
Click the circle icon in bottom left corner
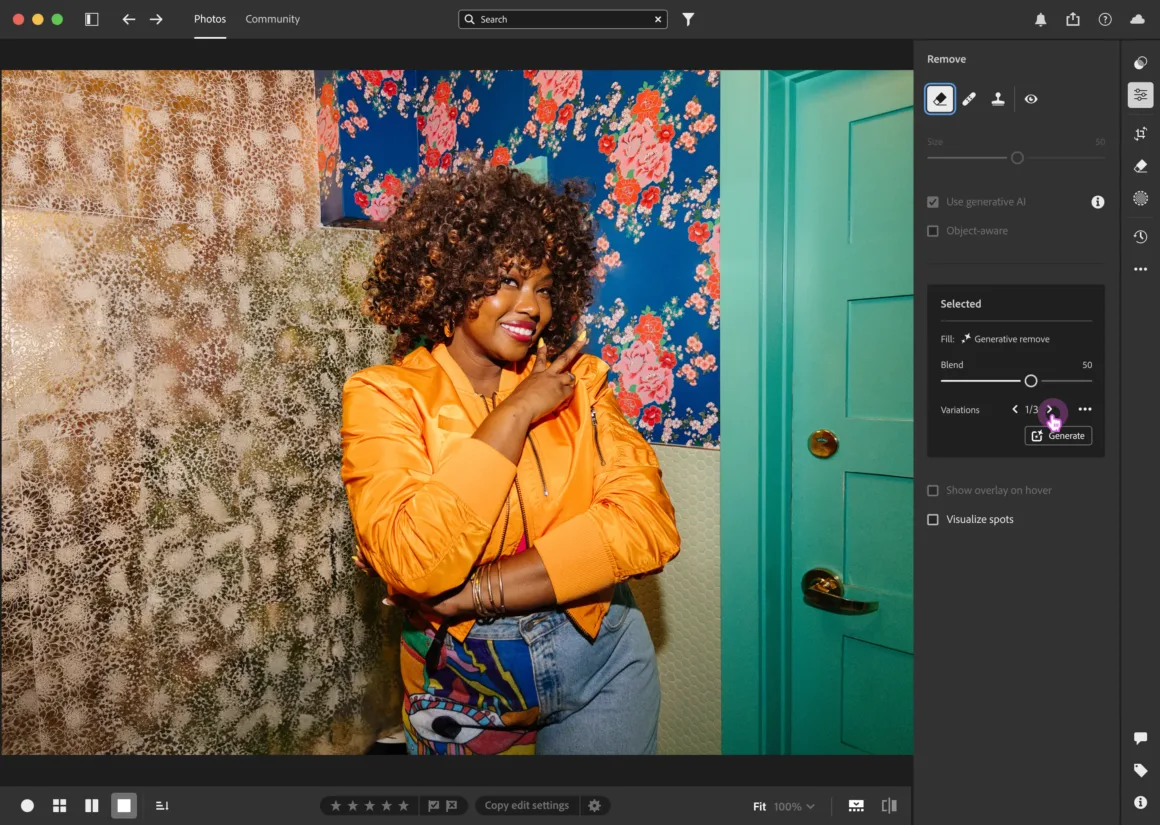point(27,806)
